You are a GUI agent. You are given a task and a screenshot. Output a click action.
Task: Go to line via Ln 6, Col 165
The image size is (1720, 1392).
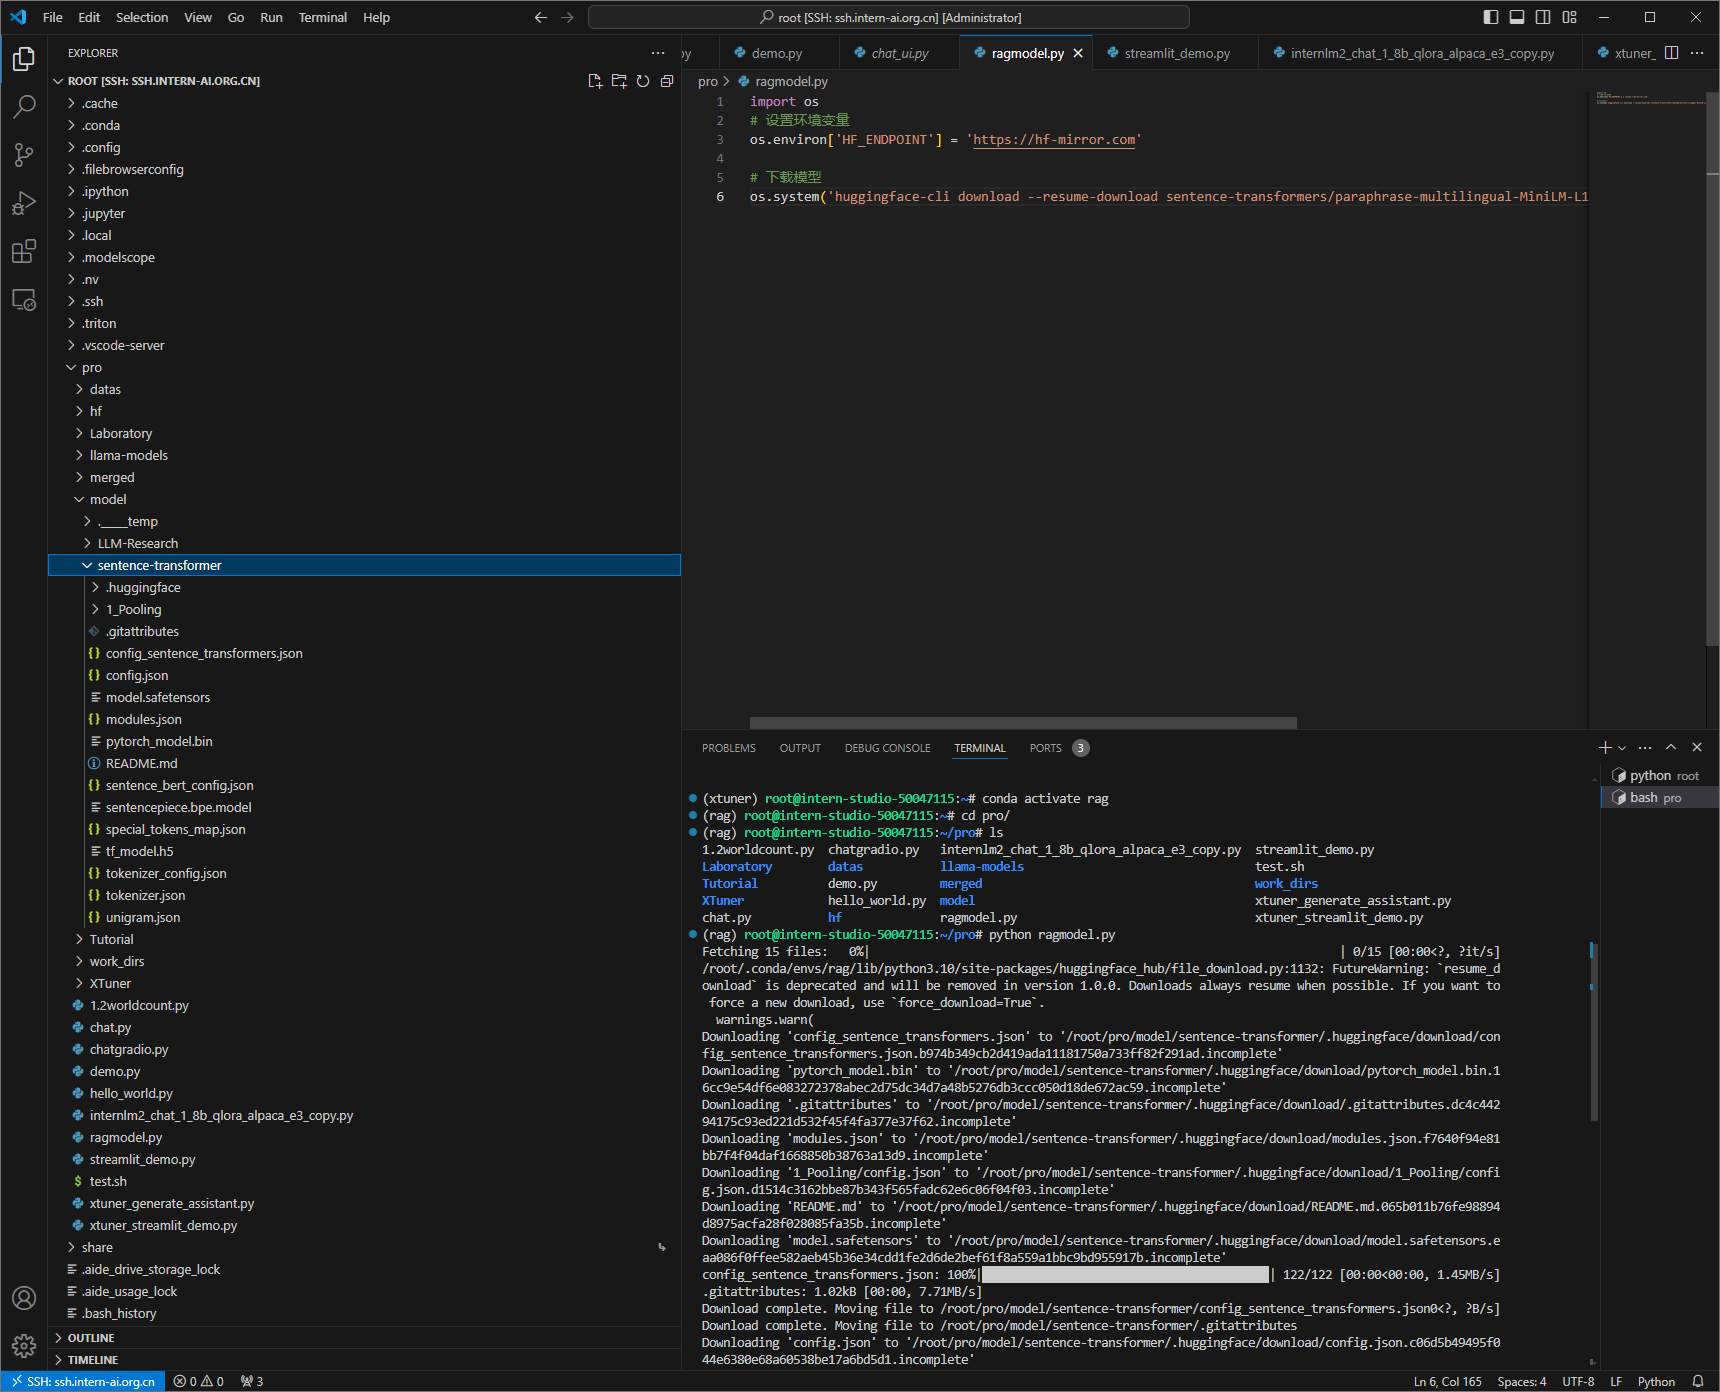pos(1447,1382)
